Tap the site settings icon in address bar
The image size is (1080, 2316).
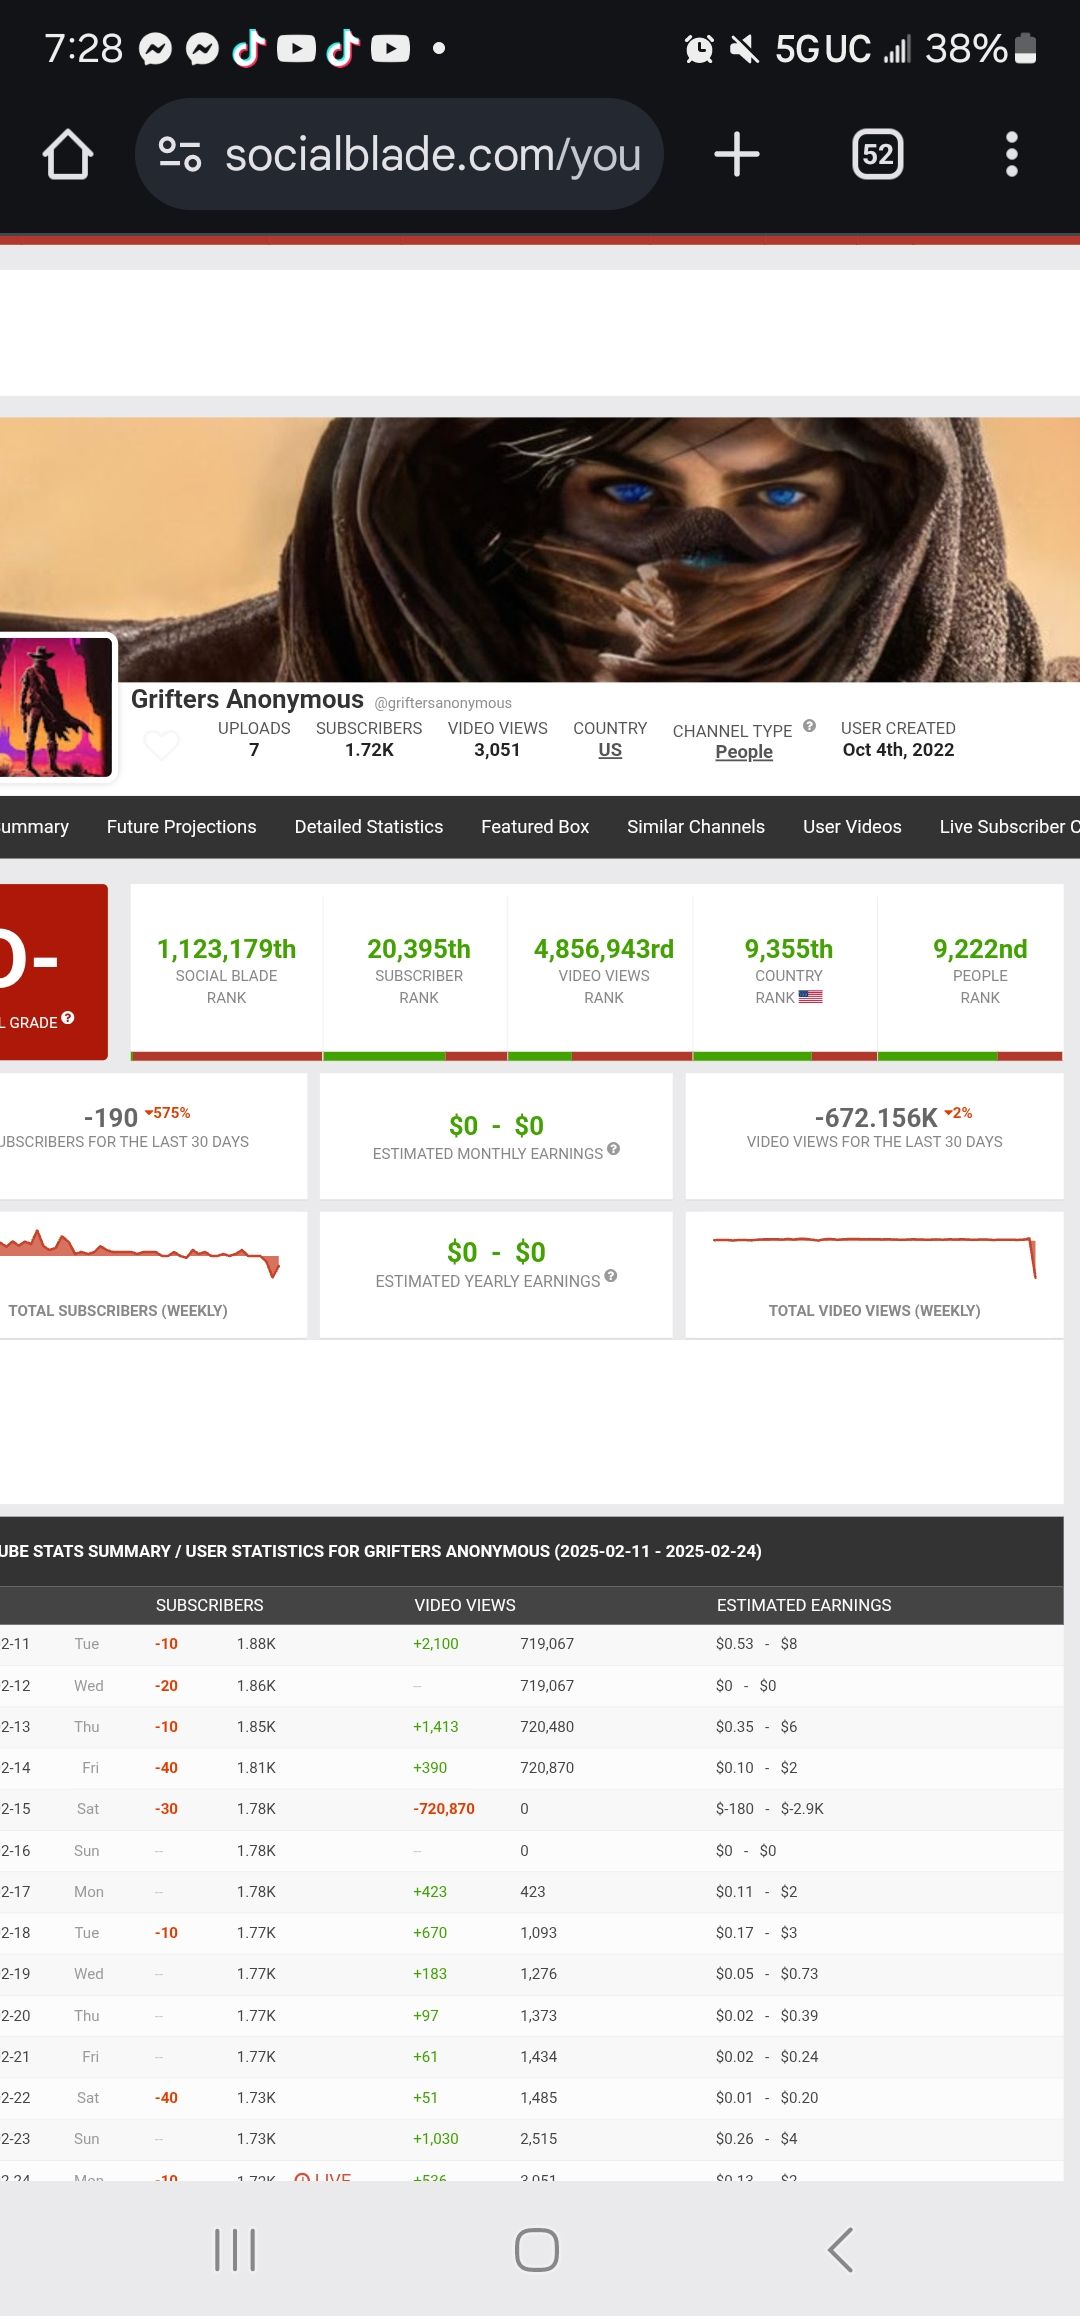[180, 155]
